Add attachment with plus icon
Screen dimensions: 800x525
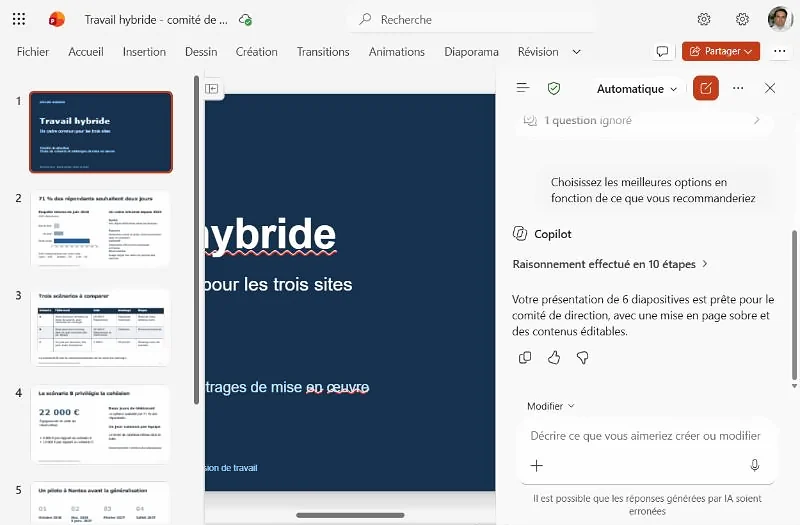536,465
